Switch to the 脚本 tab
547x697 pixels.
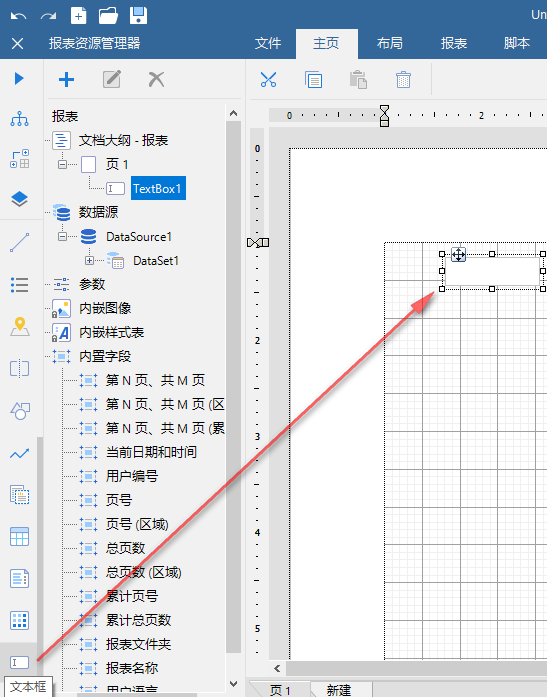[517, 43]
